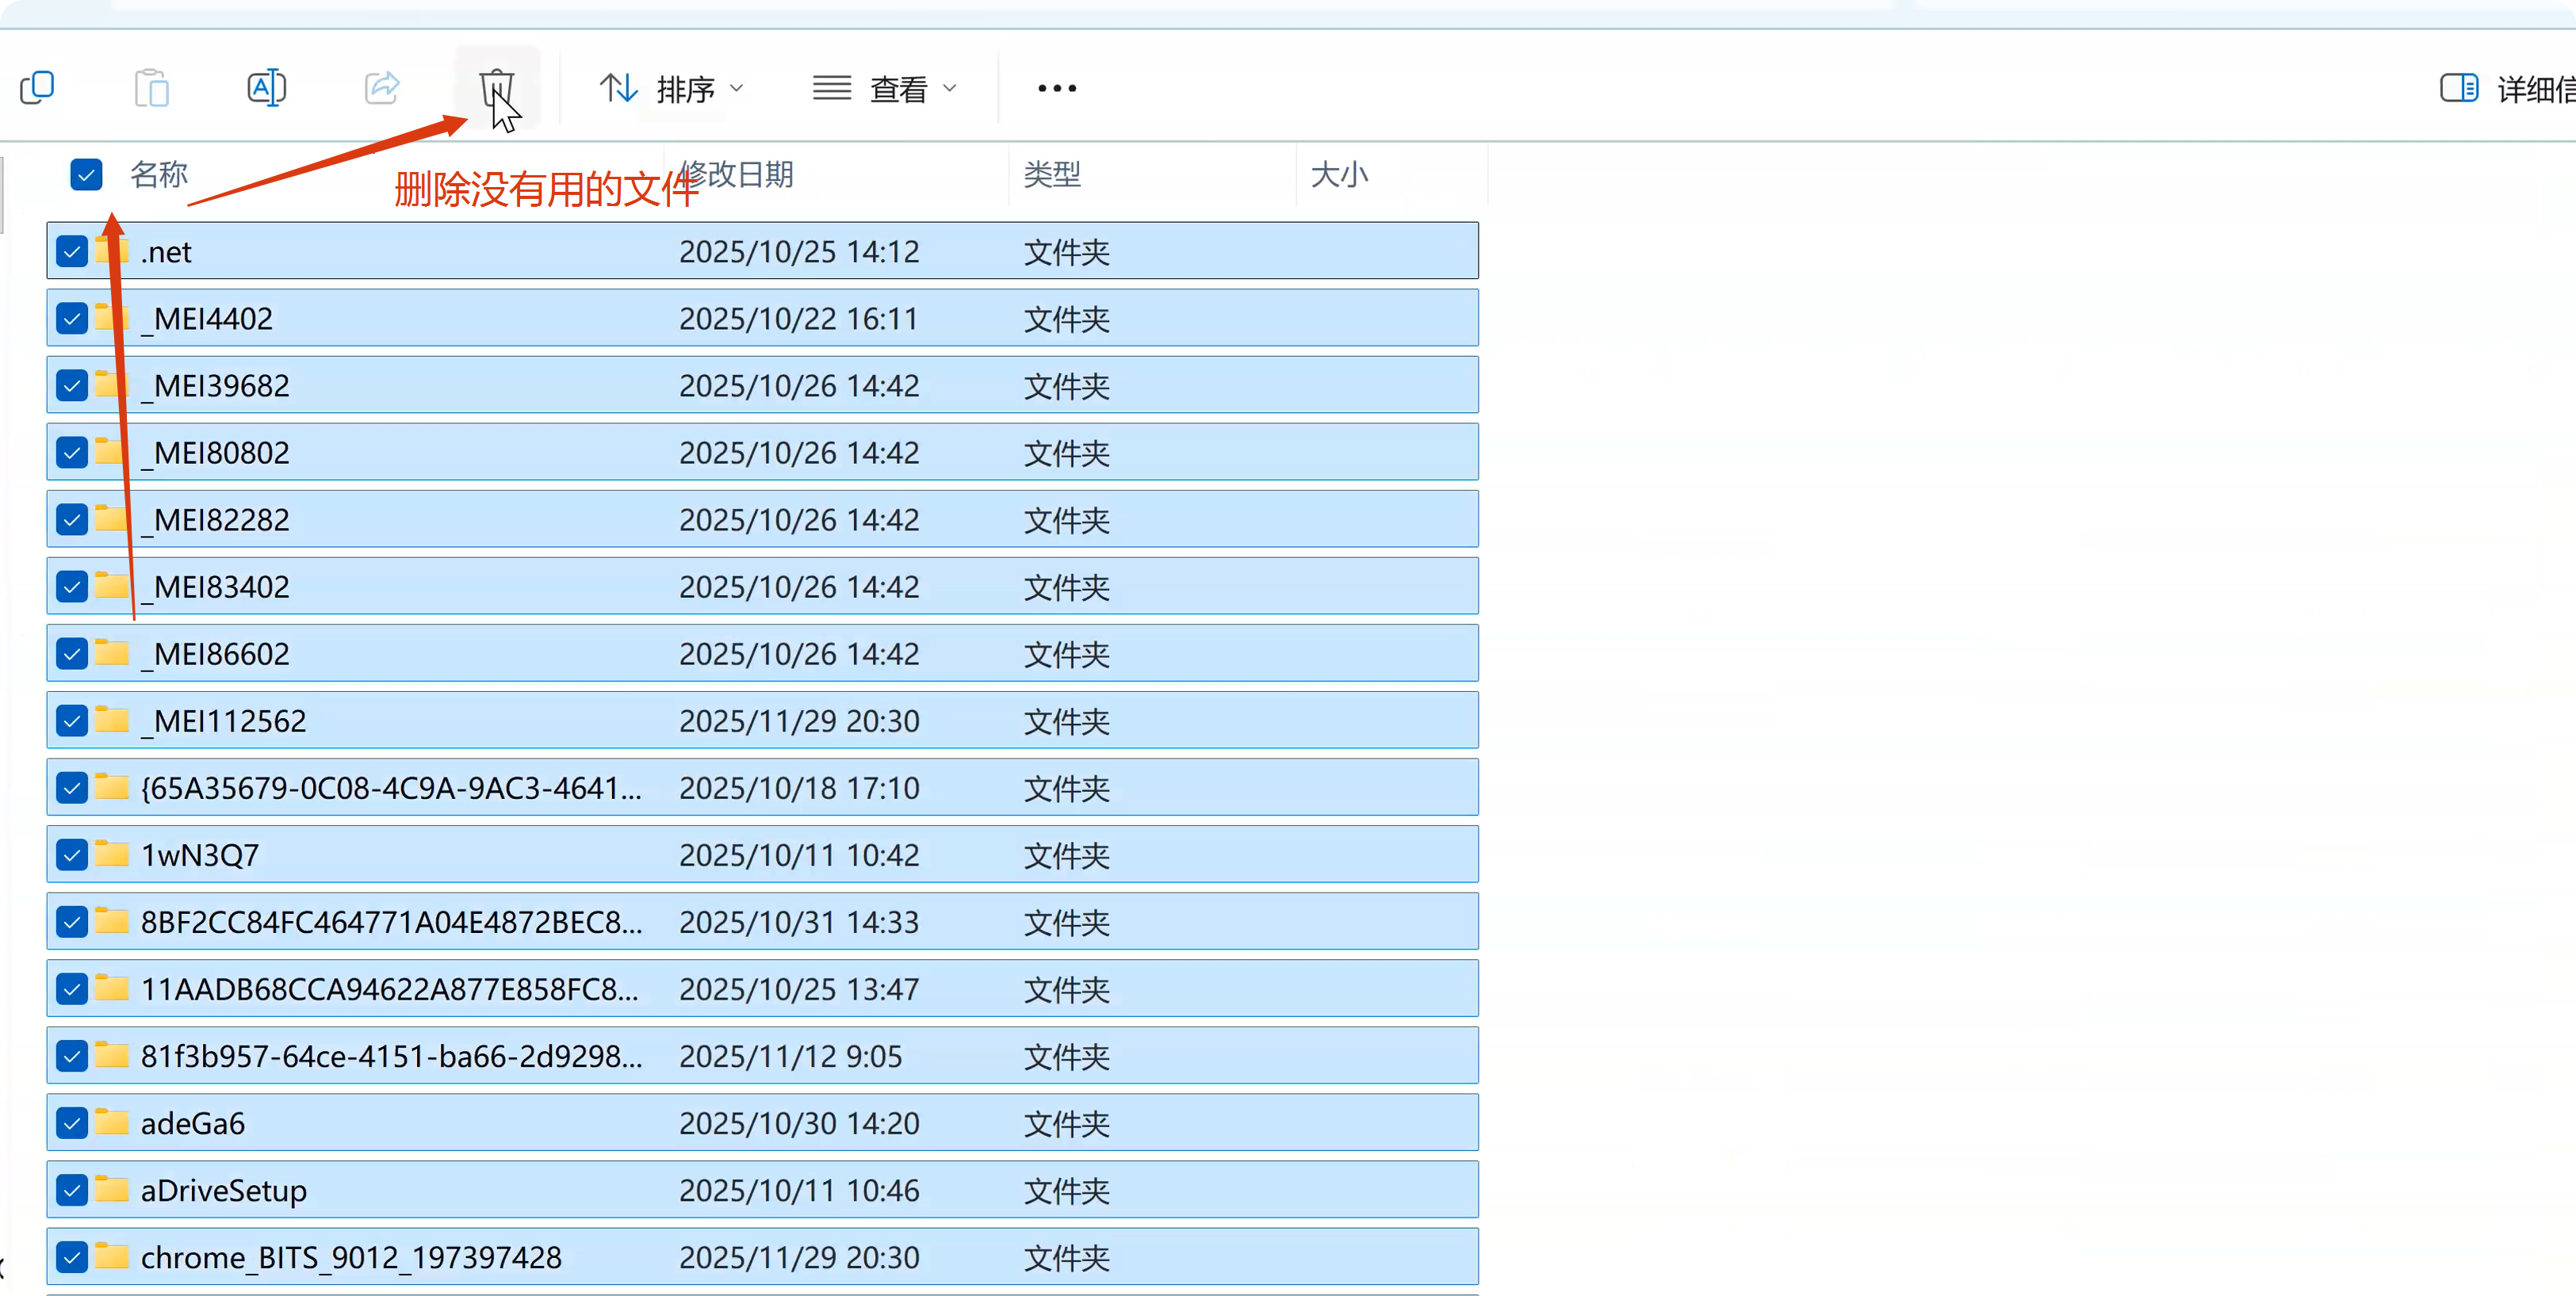Click the Share icon in toolbar
Viewport: 2576px width, 1296px height.
pyautogui.click(x=382, y=88)
